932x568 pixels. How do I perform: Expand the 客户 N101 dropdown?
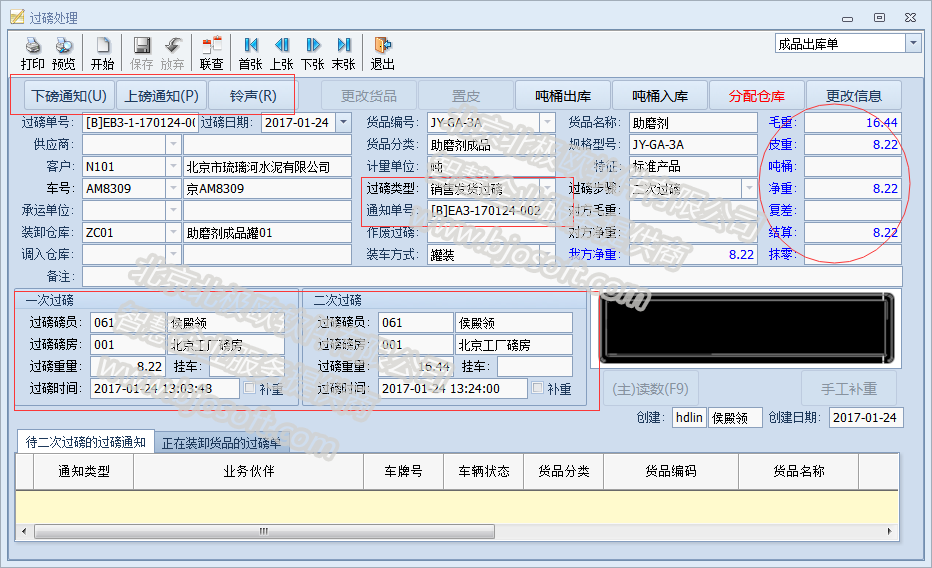173,166
